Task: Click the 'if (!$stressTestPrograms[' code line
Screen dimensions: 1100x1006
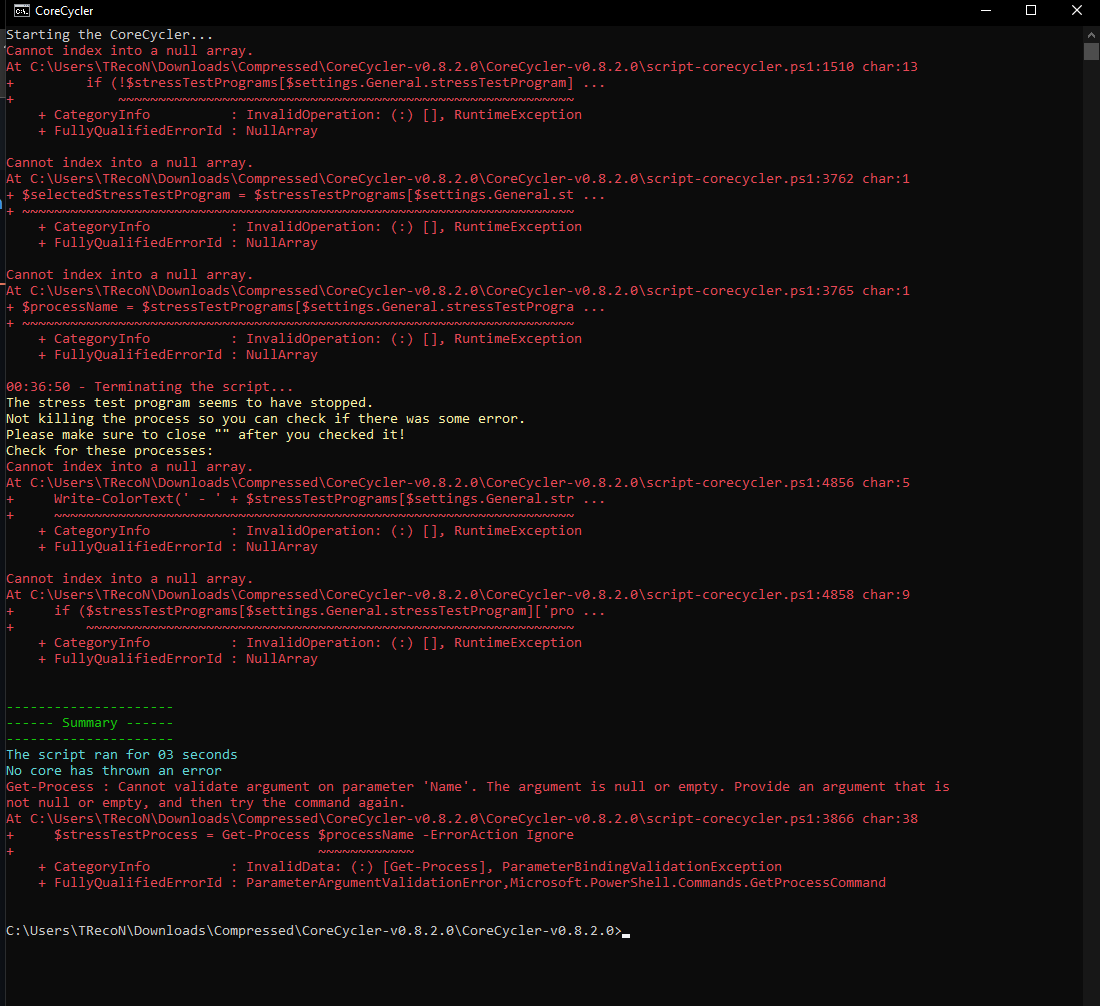Action: click(306, 83)
